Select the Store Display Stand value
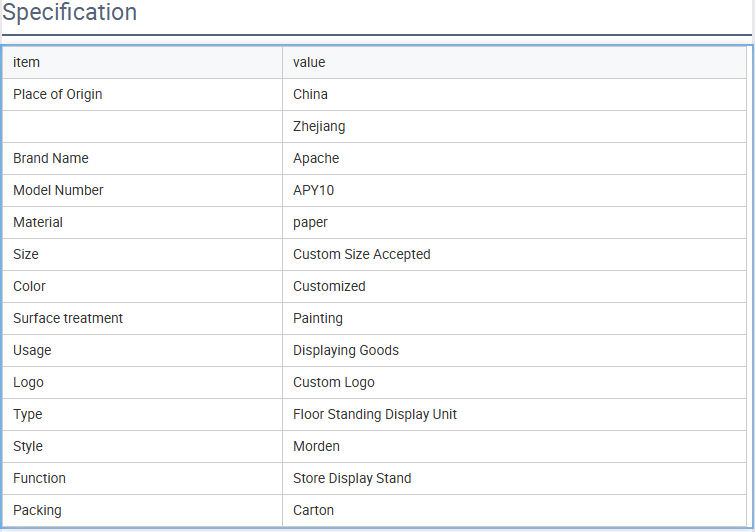 pyautogui.click(x=352, y=478)
